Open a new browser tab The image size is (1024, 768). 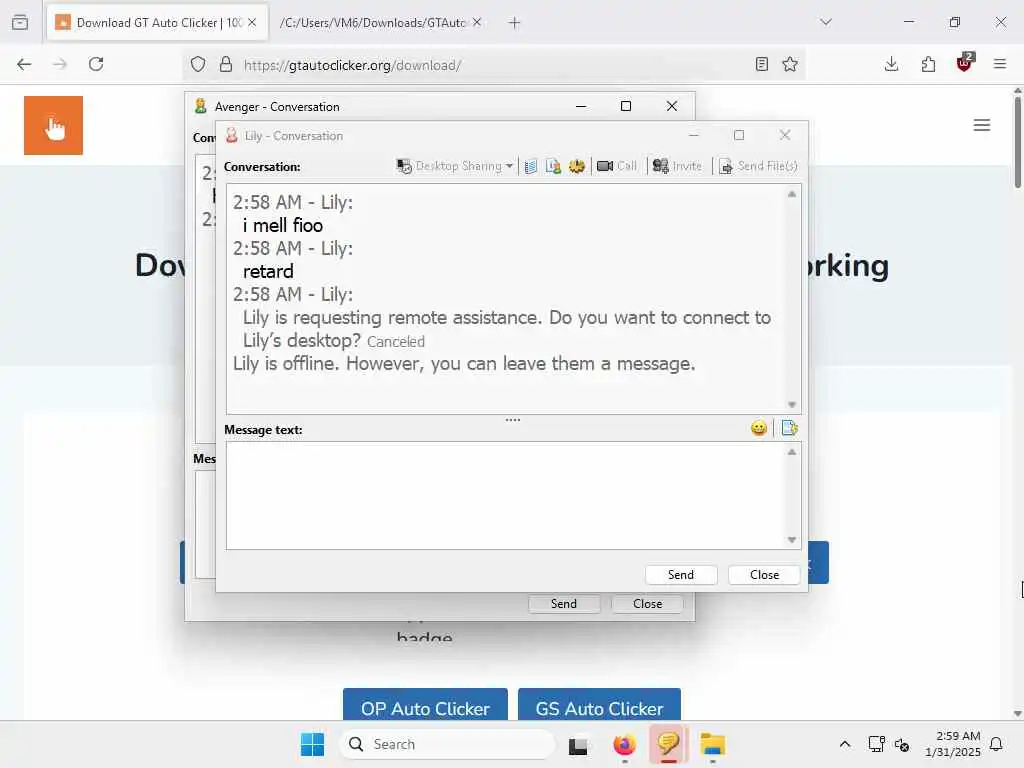coord(515,23)
